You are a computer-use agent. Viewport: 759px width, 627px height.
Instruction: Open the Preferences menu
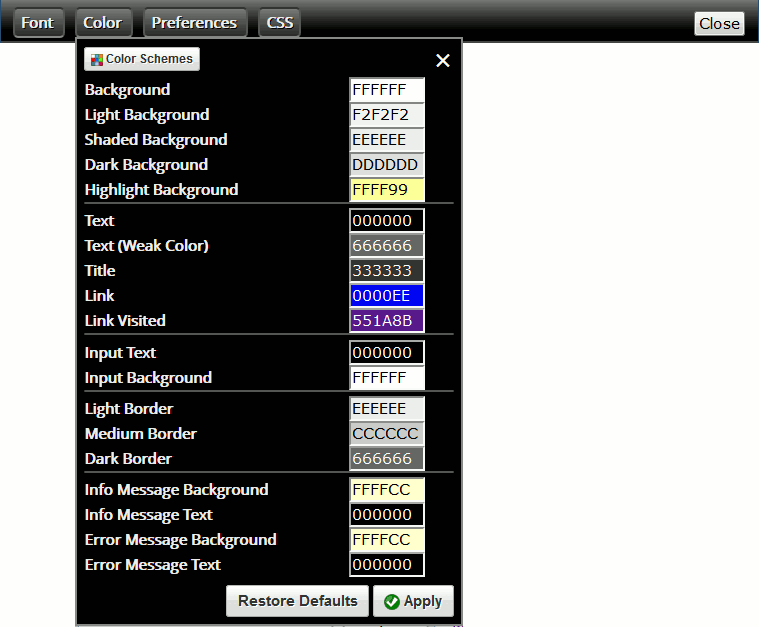pyautogui.click(x=194, y=23)
